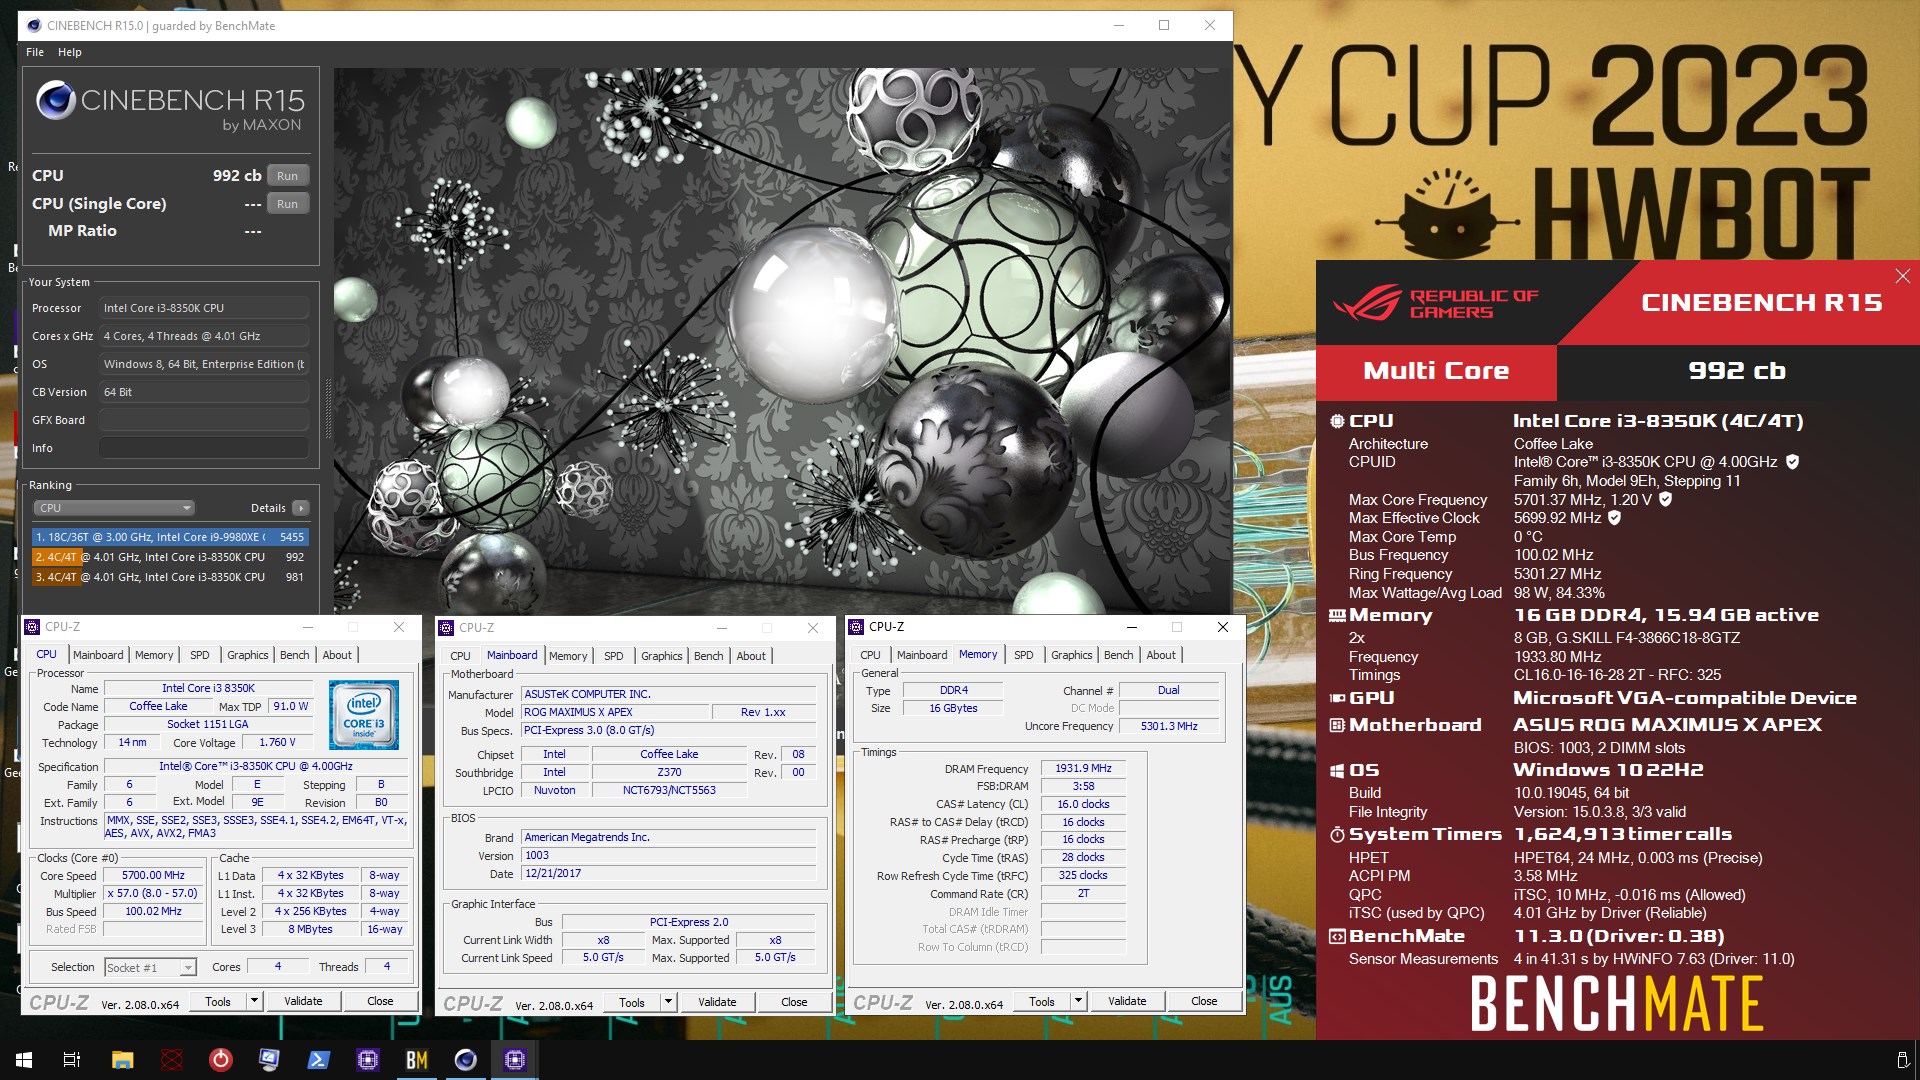Click the red power button taskbar icon

221,1060
